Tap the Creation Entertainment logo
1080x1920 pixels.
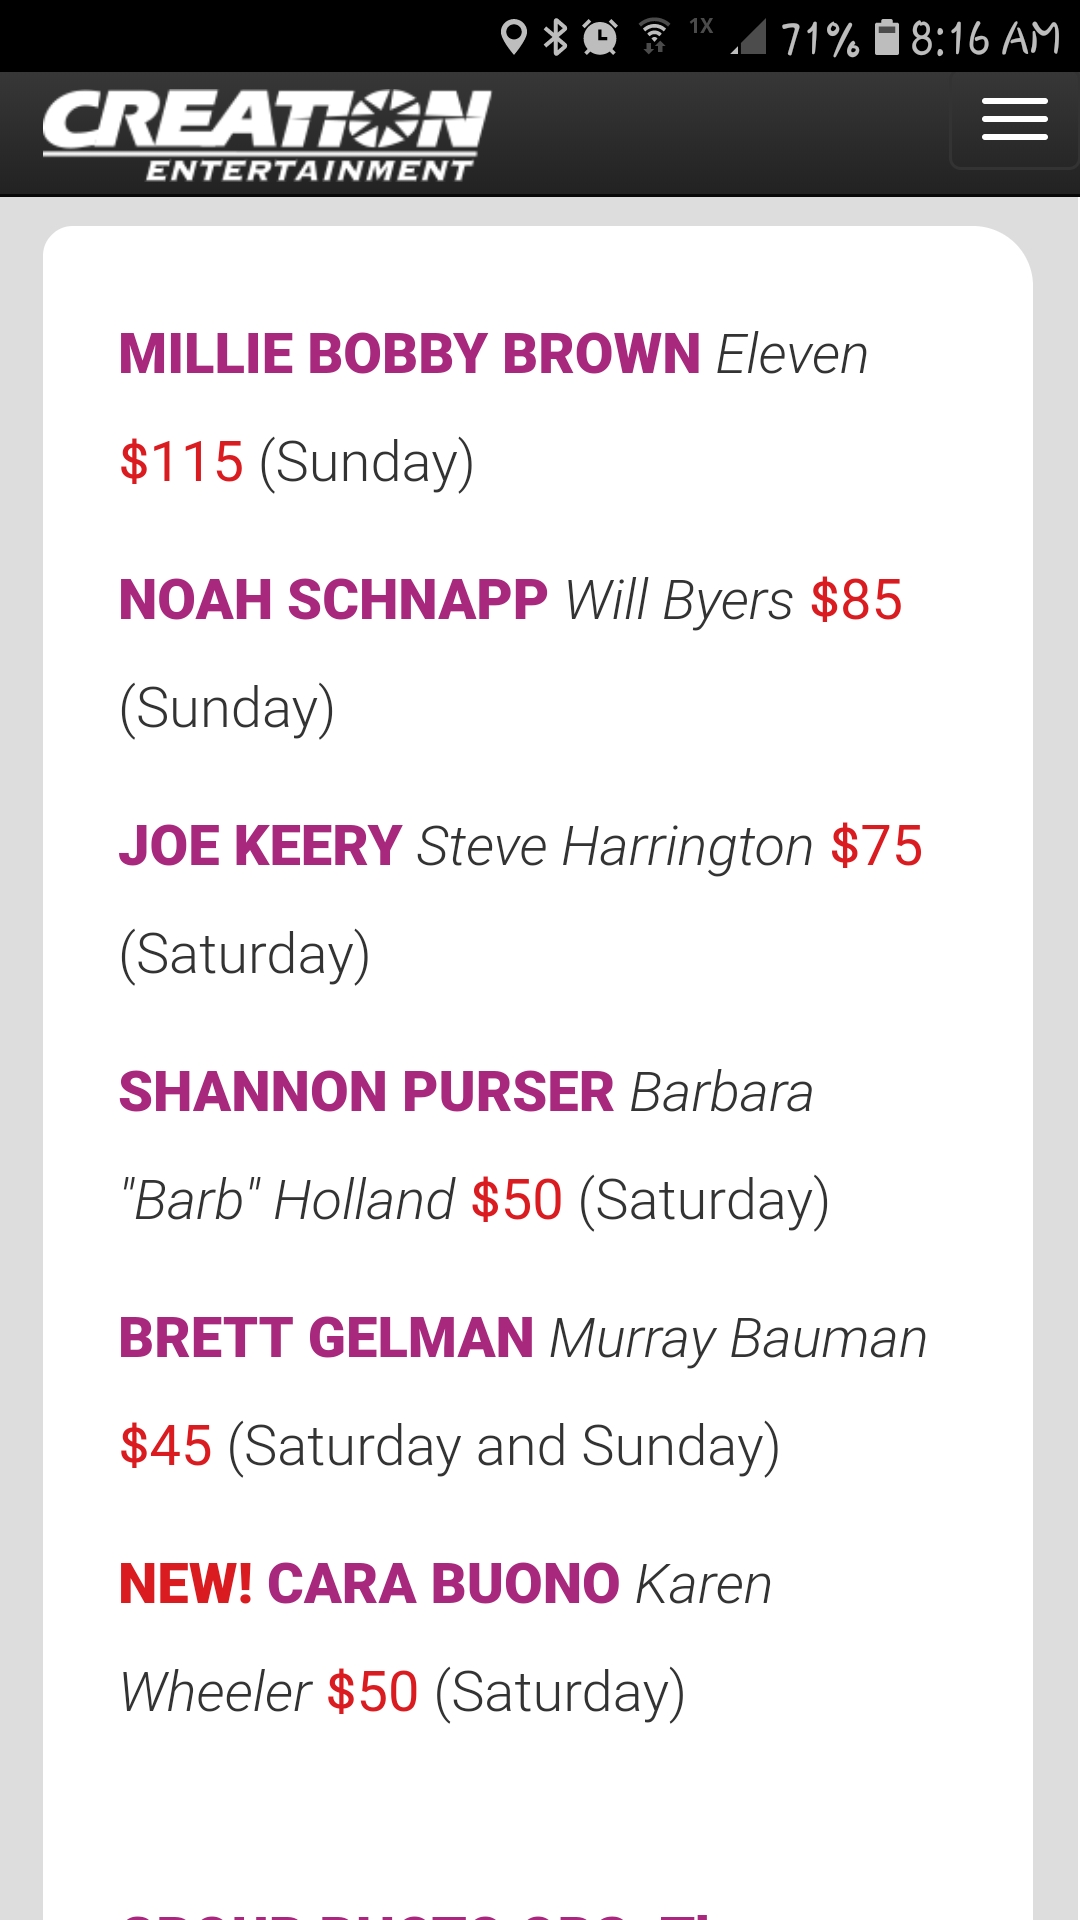[x=267, y=135]
